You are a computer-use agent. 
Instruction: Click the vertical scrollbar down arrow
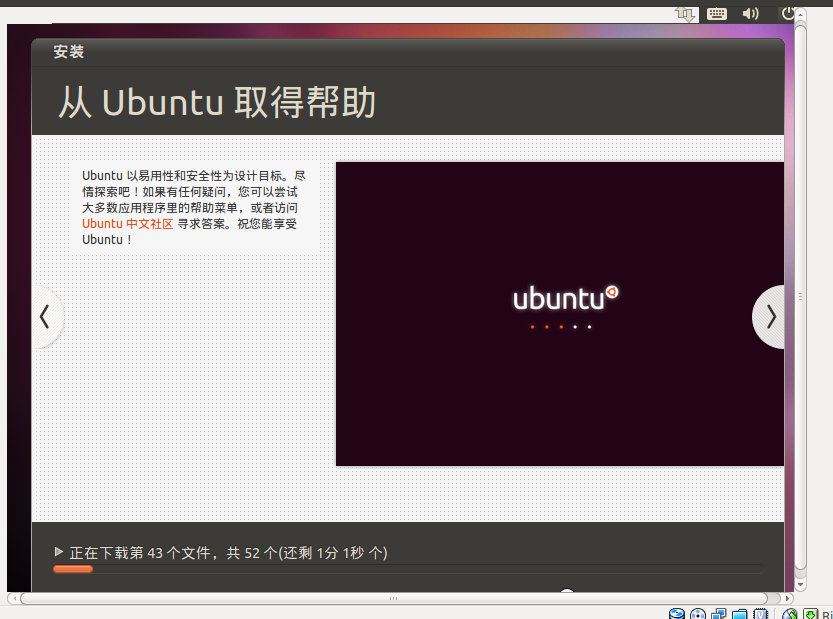coord(800,585)
